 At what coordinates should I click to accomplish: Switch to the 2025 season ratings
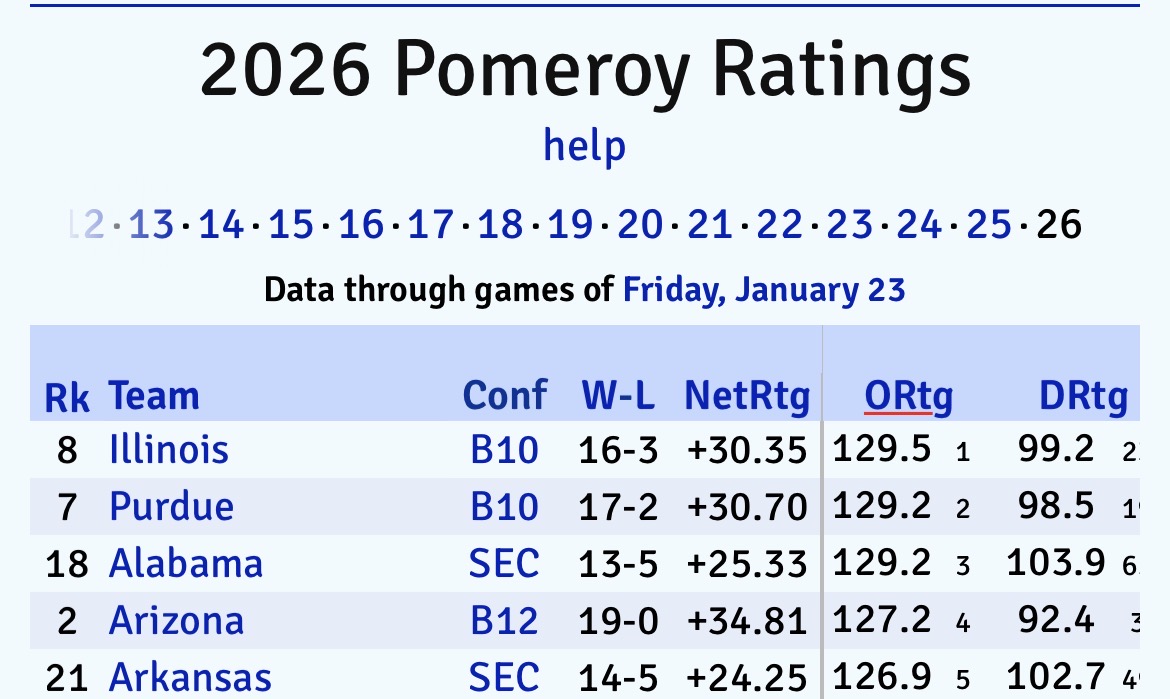coord(988,225)
